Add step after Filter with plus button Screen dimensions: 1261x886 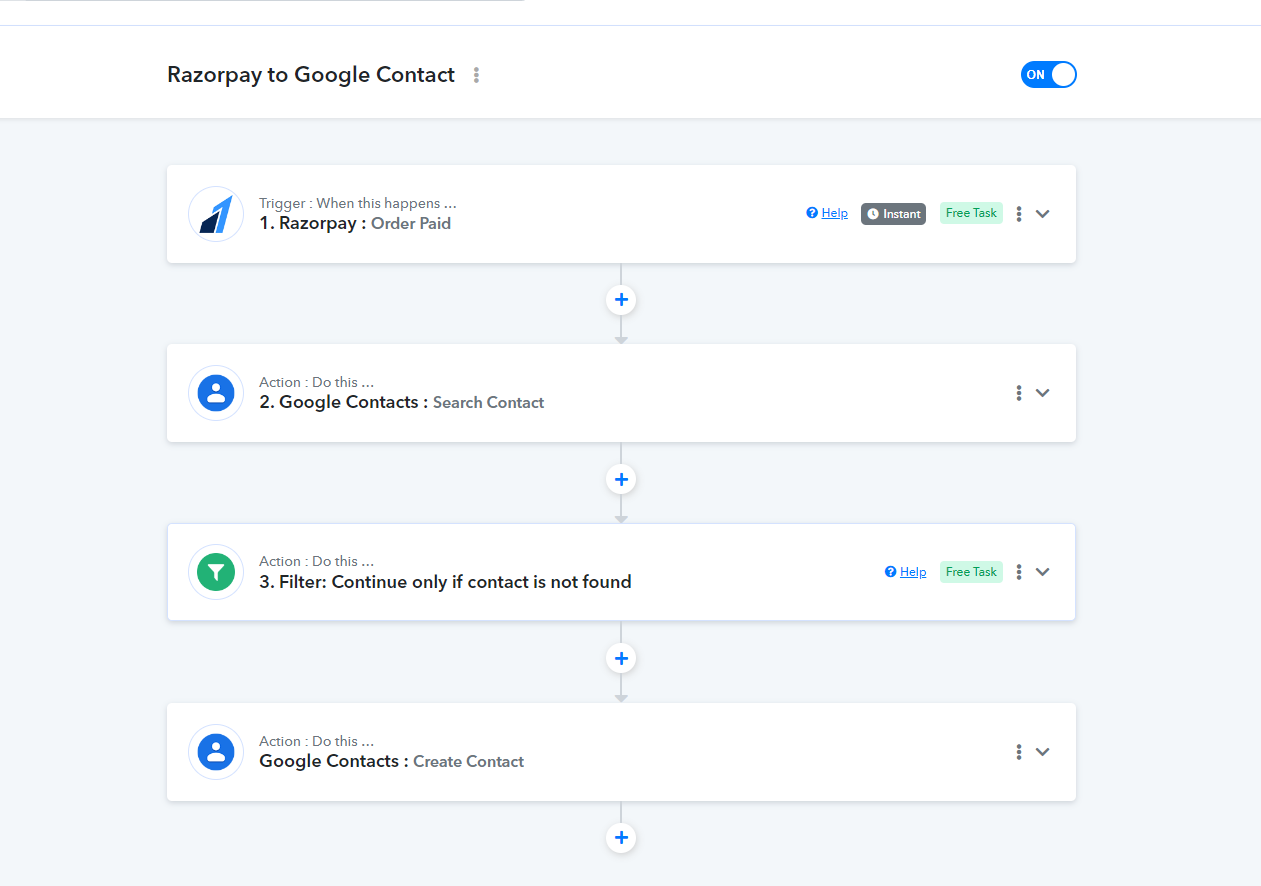pos(621,659)
